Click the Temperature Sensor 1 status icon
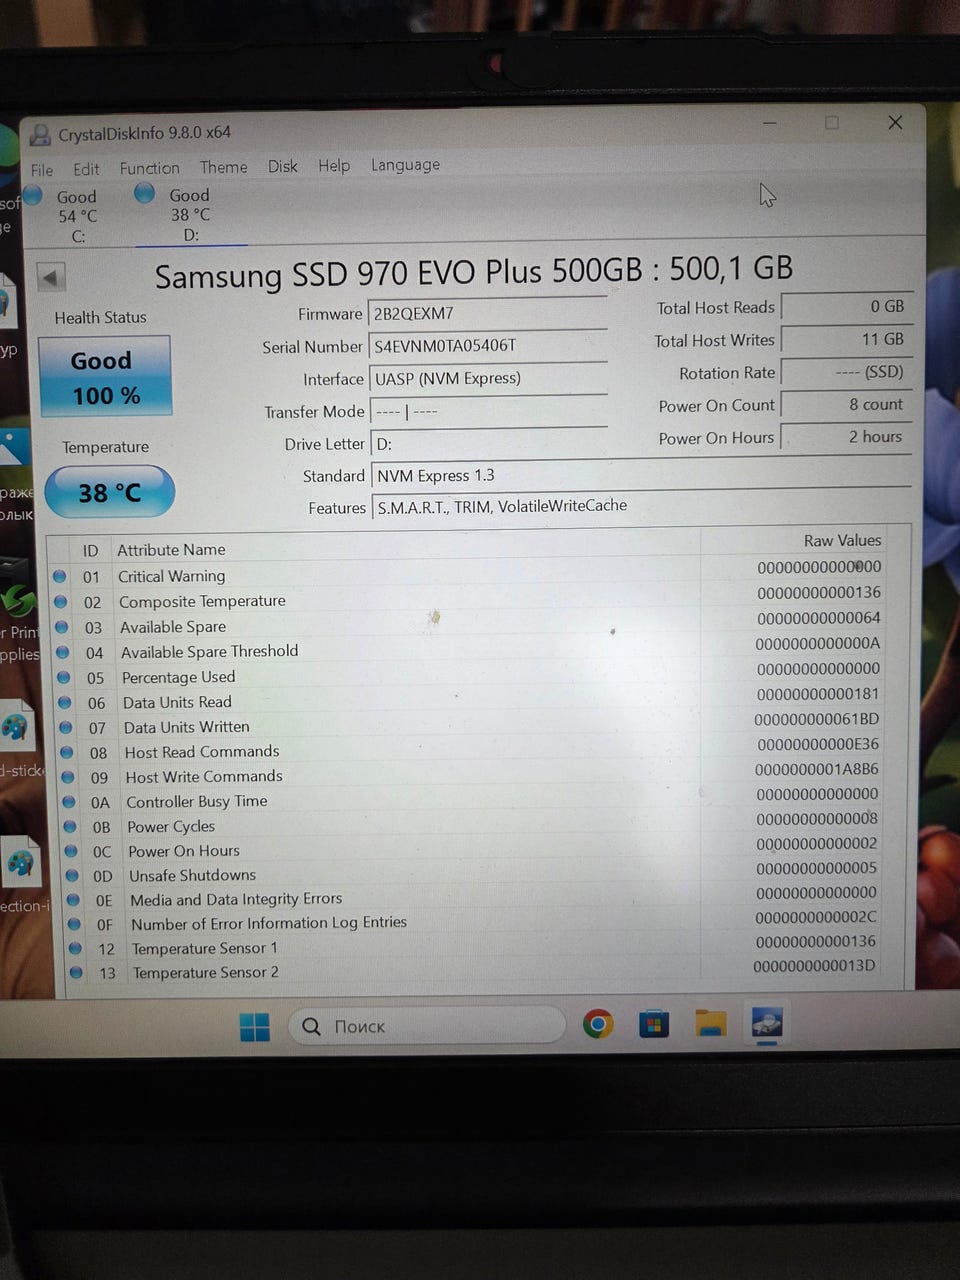Screen dimensions: 960x1280 (x=75, y=948)
